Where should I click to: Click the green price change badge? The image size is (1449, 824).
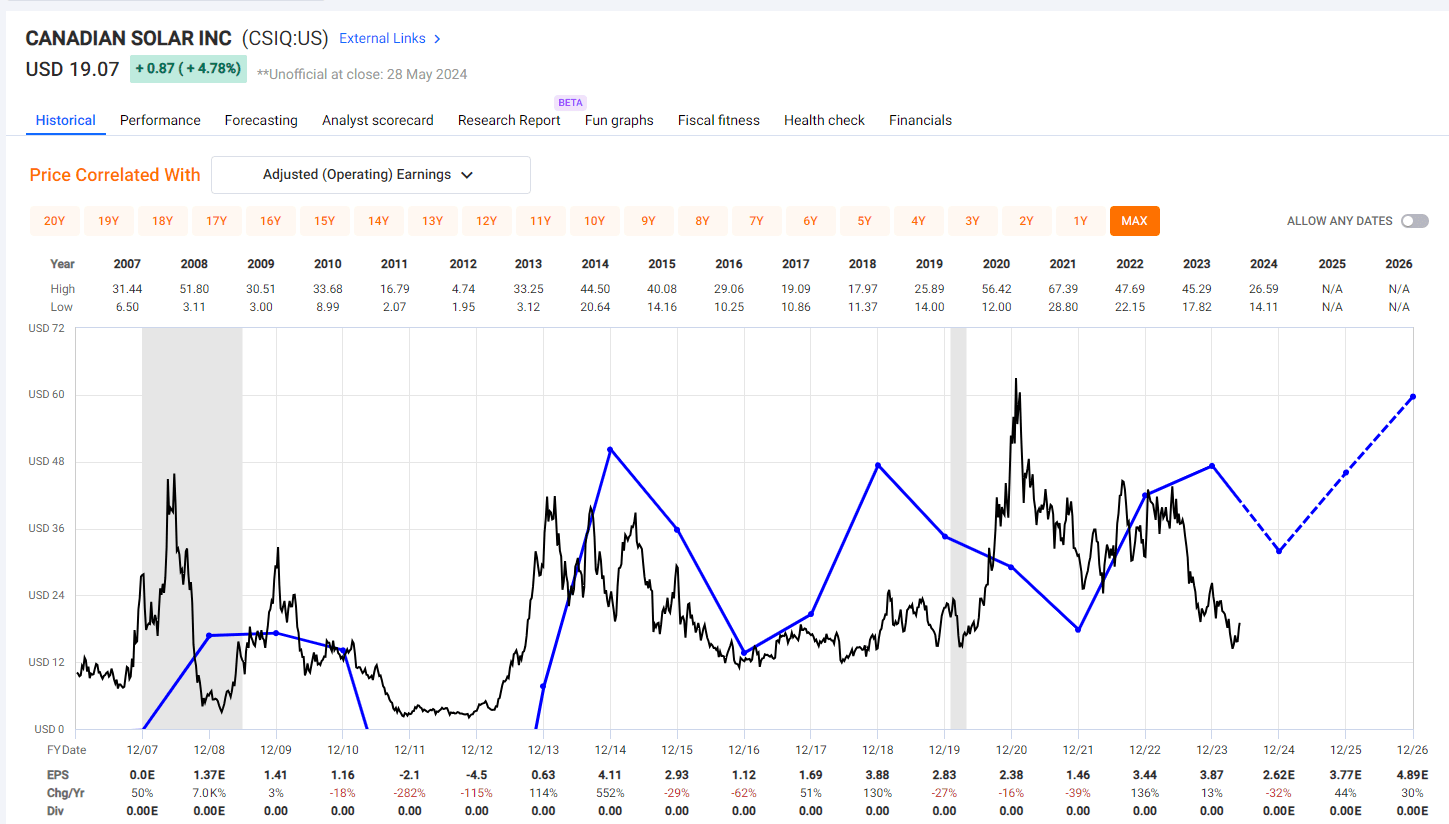(x=188, y=70)
